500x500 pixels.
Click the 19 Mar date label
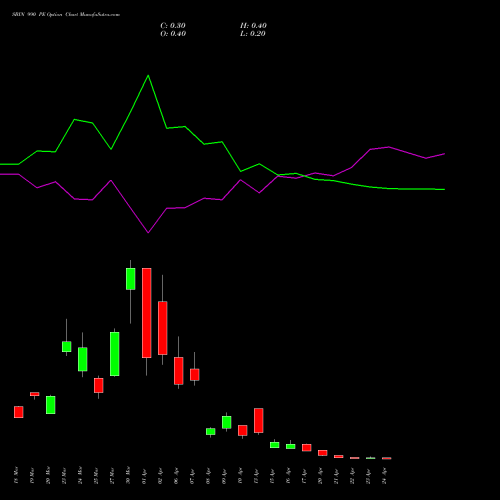click(32, 475)
